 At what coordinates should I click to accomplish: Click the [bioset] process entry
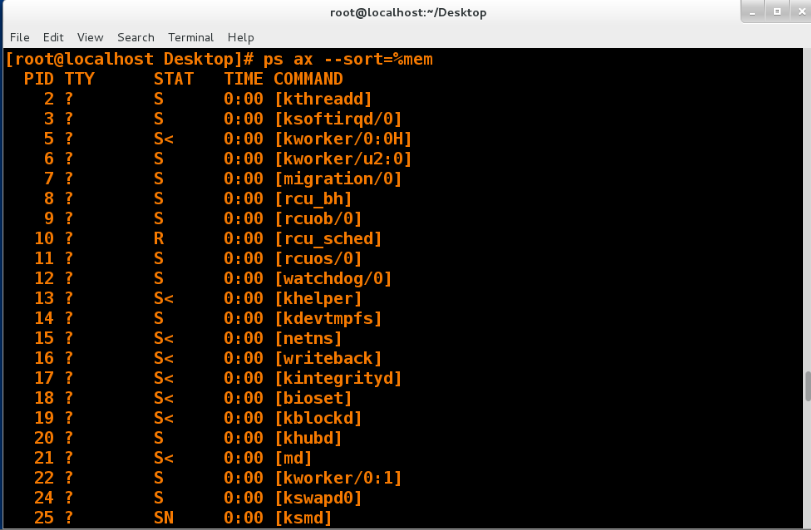(x=313, y=398)
